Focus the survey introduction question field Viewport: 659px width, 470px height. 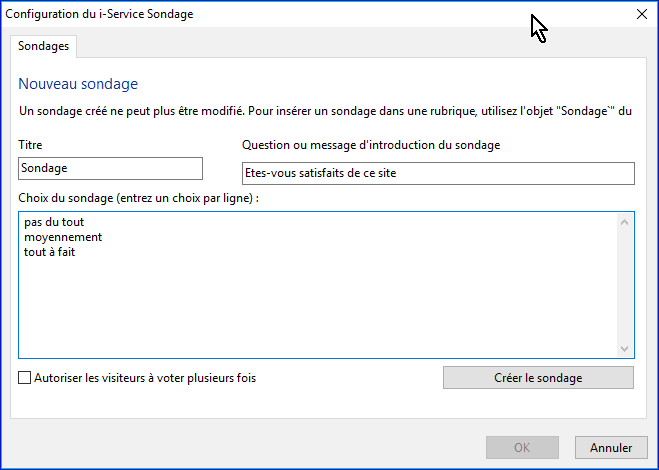click(x=438, y=174)
